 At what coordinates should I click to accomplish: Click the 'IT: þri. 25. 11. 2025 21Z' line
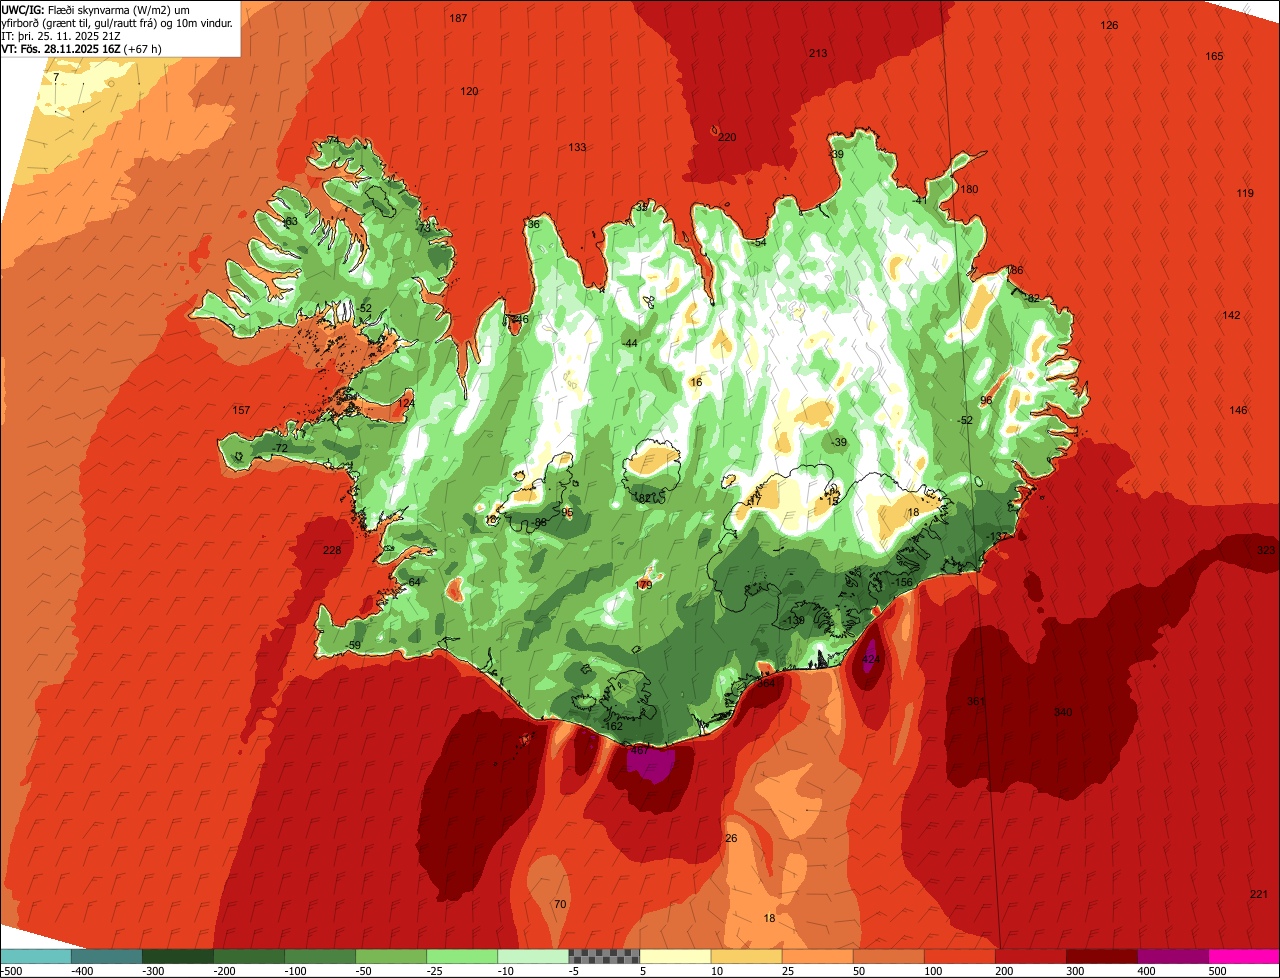62,35
